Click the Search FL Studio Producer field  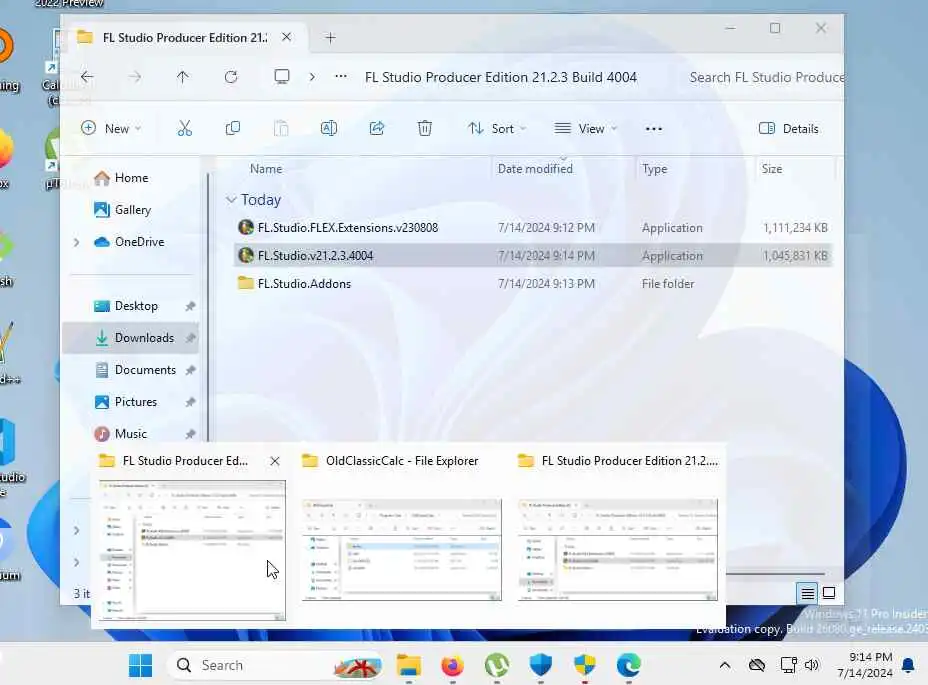766,77
